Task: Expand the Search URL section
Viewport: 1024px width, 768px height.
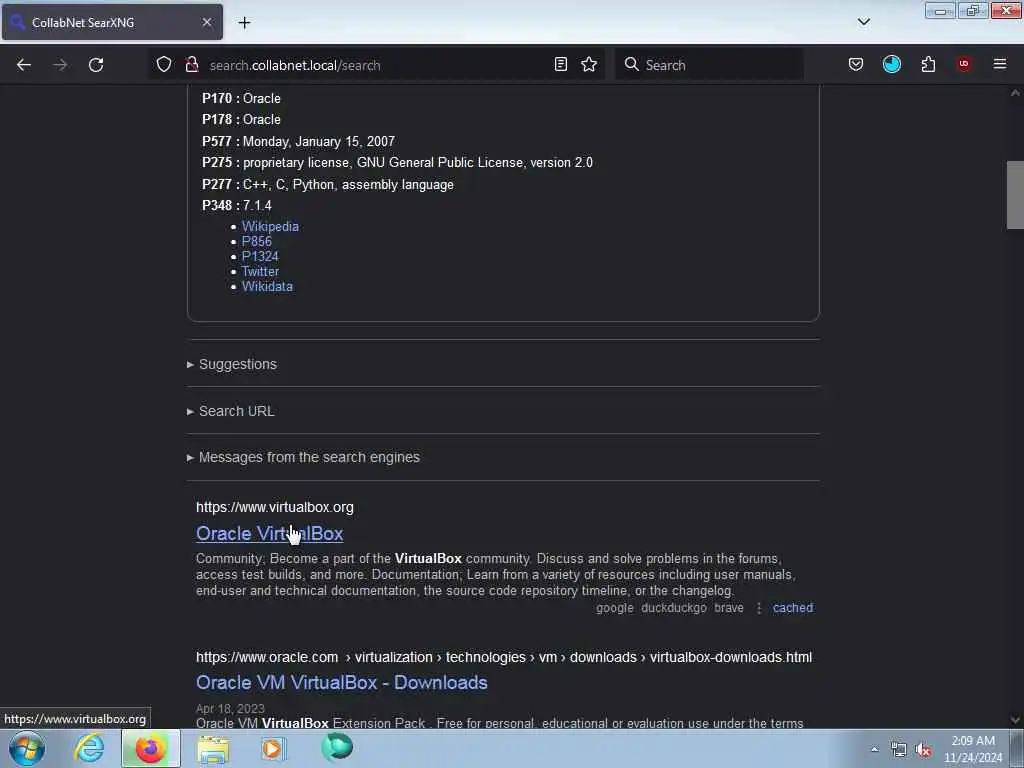Action: 231,411
